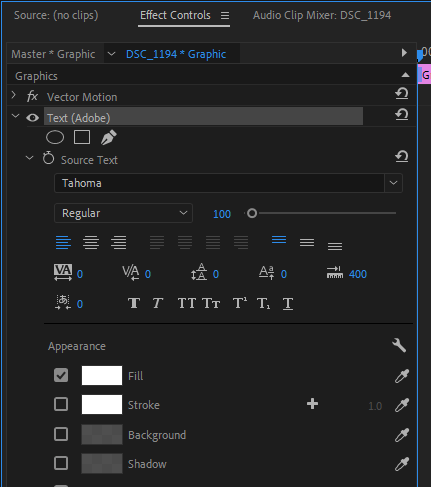Select the rectangle mask tool

coord(82,137)
